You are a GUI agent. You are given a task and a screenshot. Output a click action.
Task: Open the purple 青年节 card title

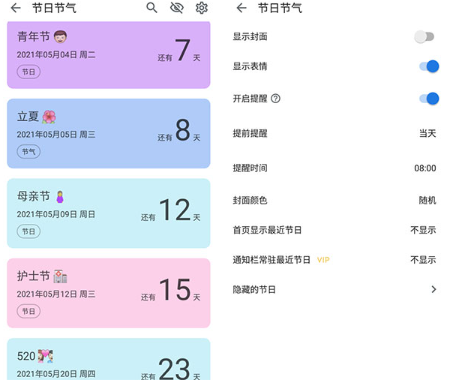(33, 37)
